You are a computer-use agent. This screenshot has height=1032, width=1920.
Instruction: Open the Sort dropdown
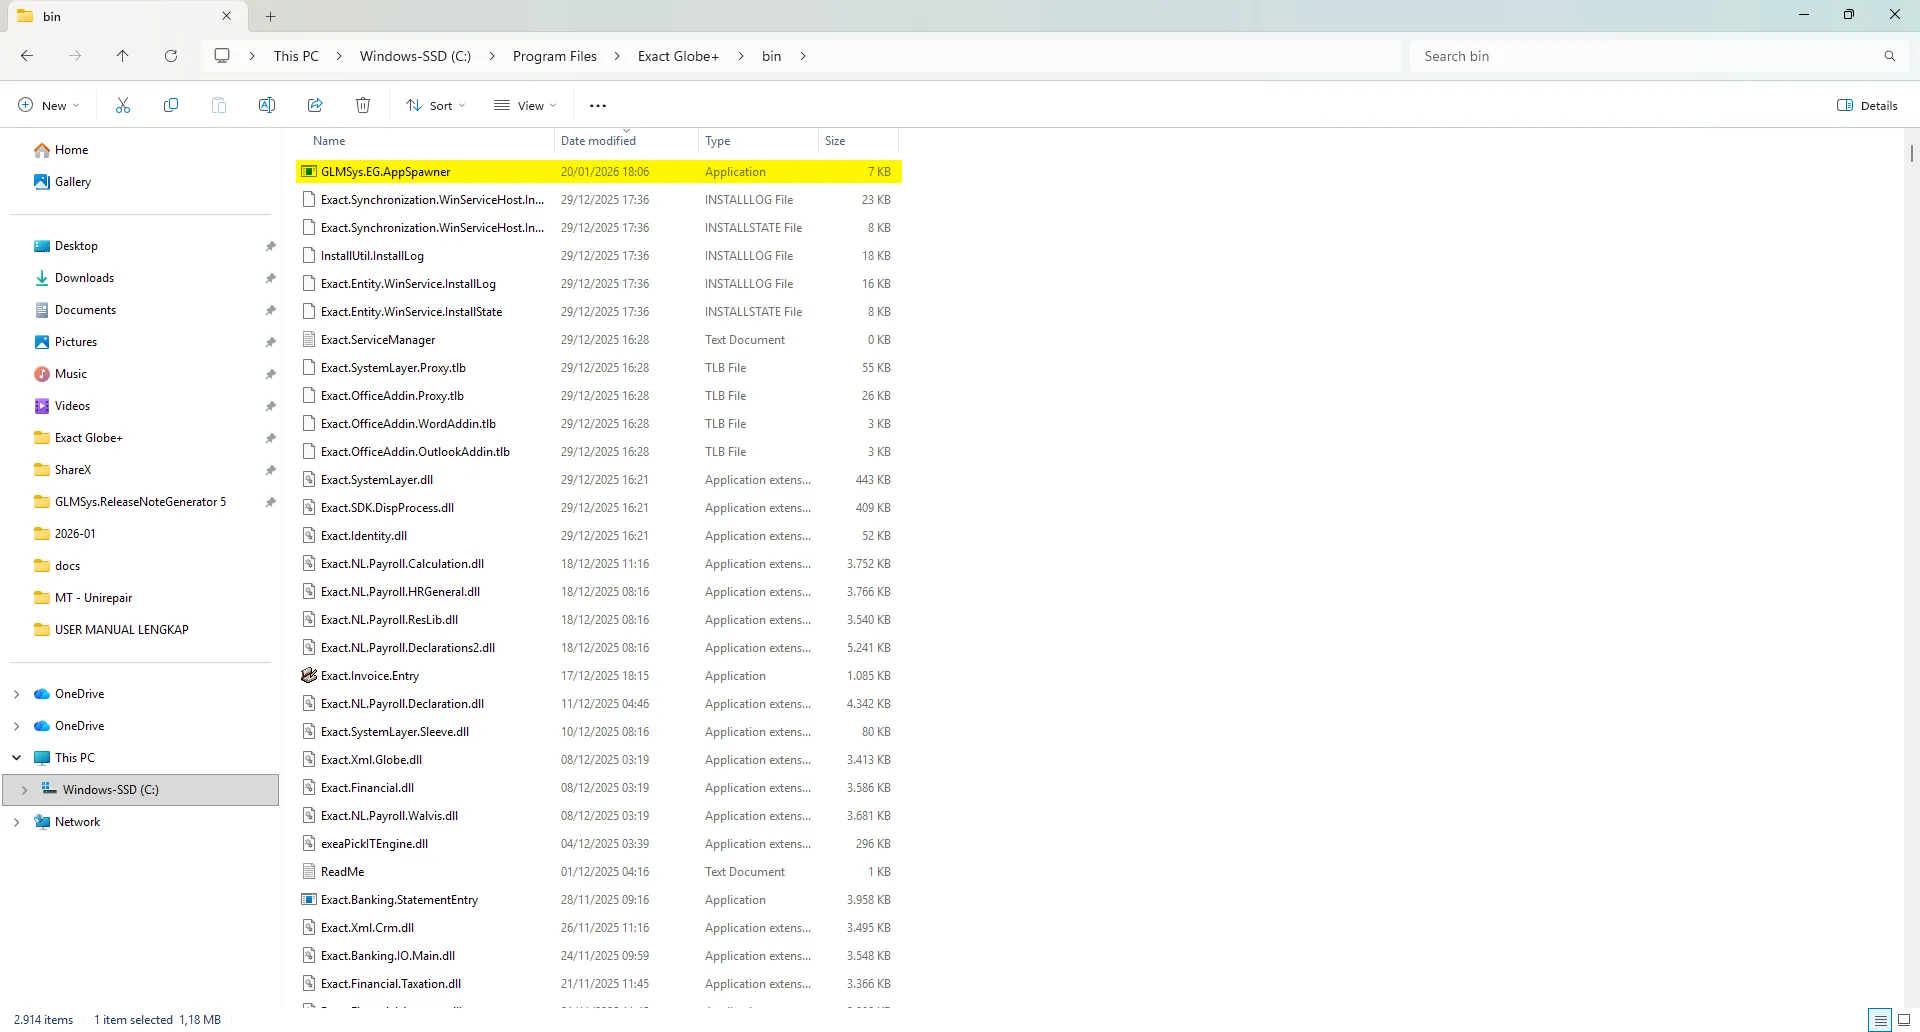pos(436,105)
